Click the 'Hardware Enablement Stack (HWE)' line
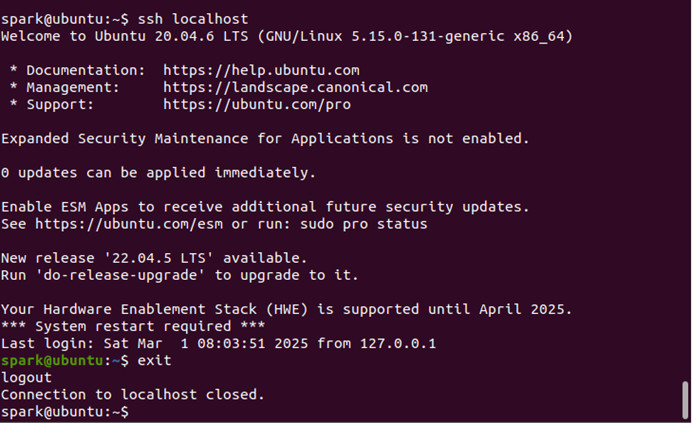This screenshot has height=423, width=692. tap(286, 309)
